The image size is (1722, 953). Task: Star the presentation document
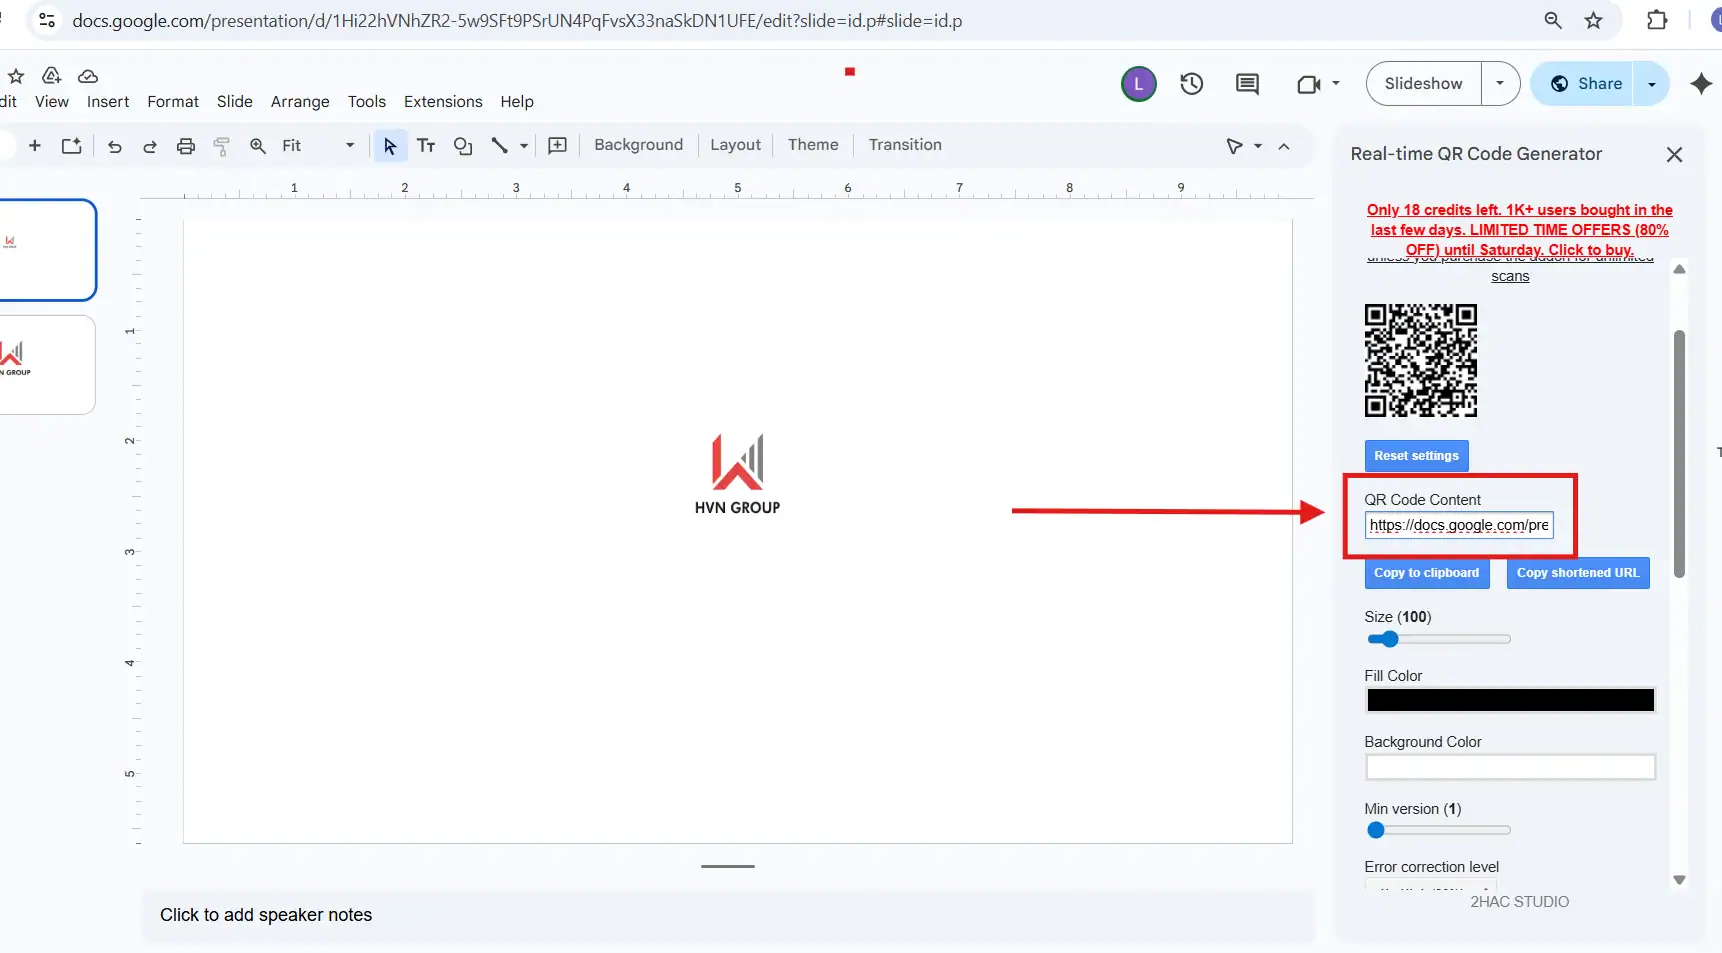click(16, 76)
